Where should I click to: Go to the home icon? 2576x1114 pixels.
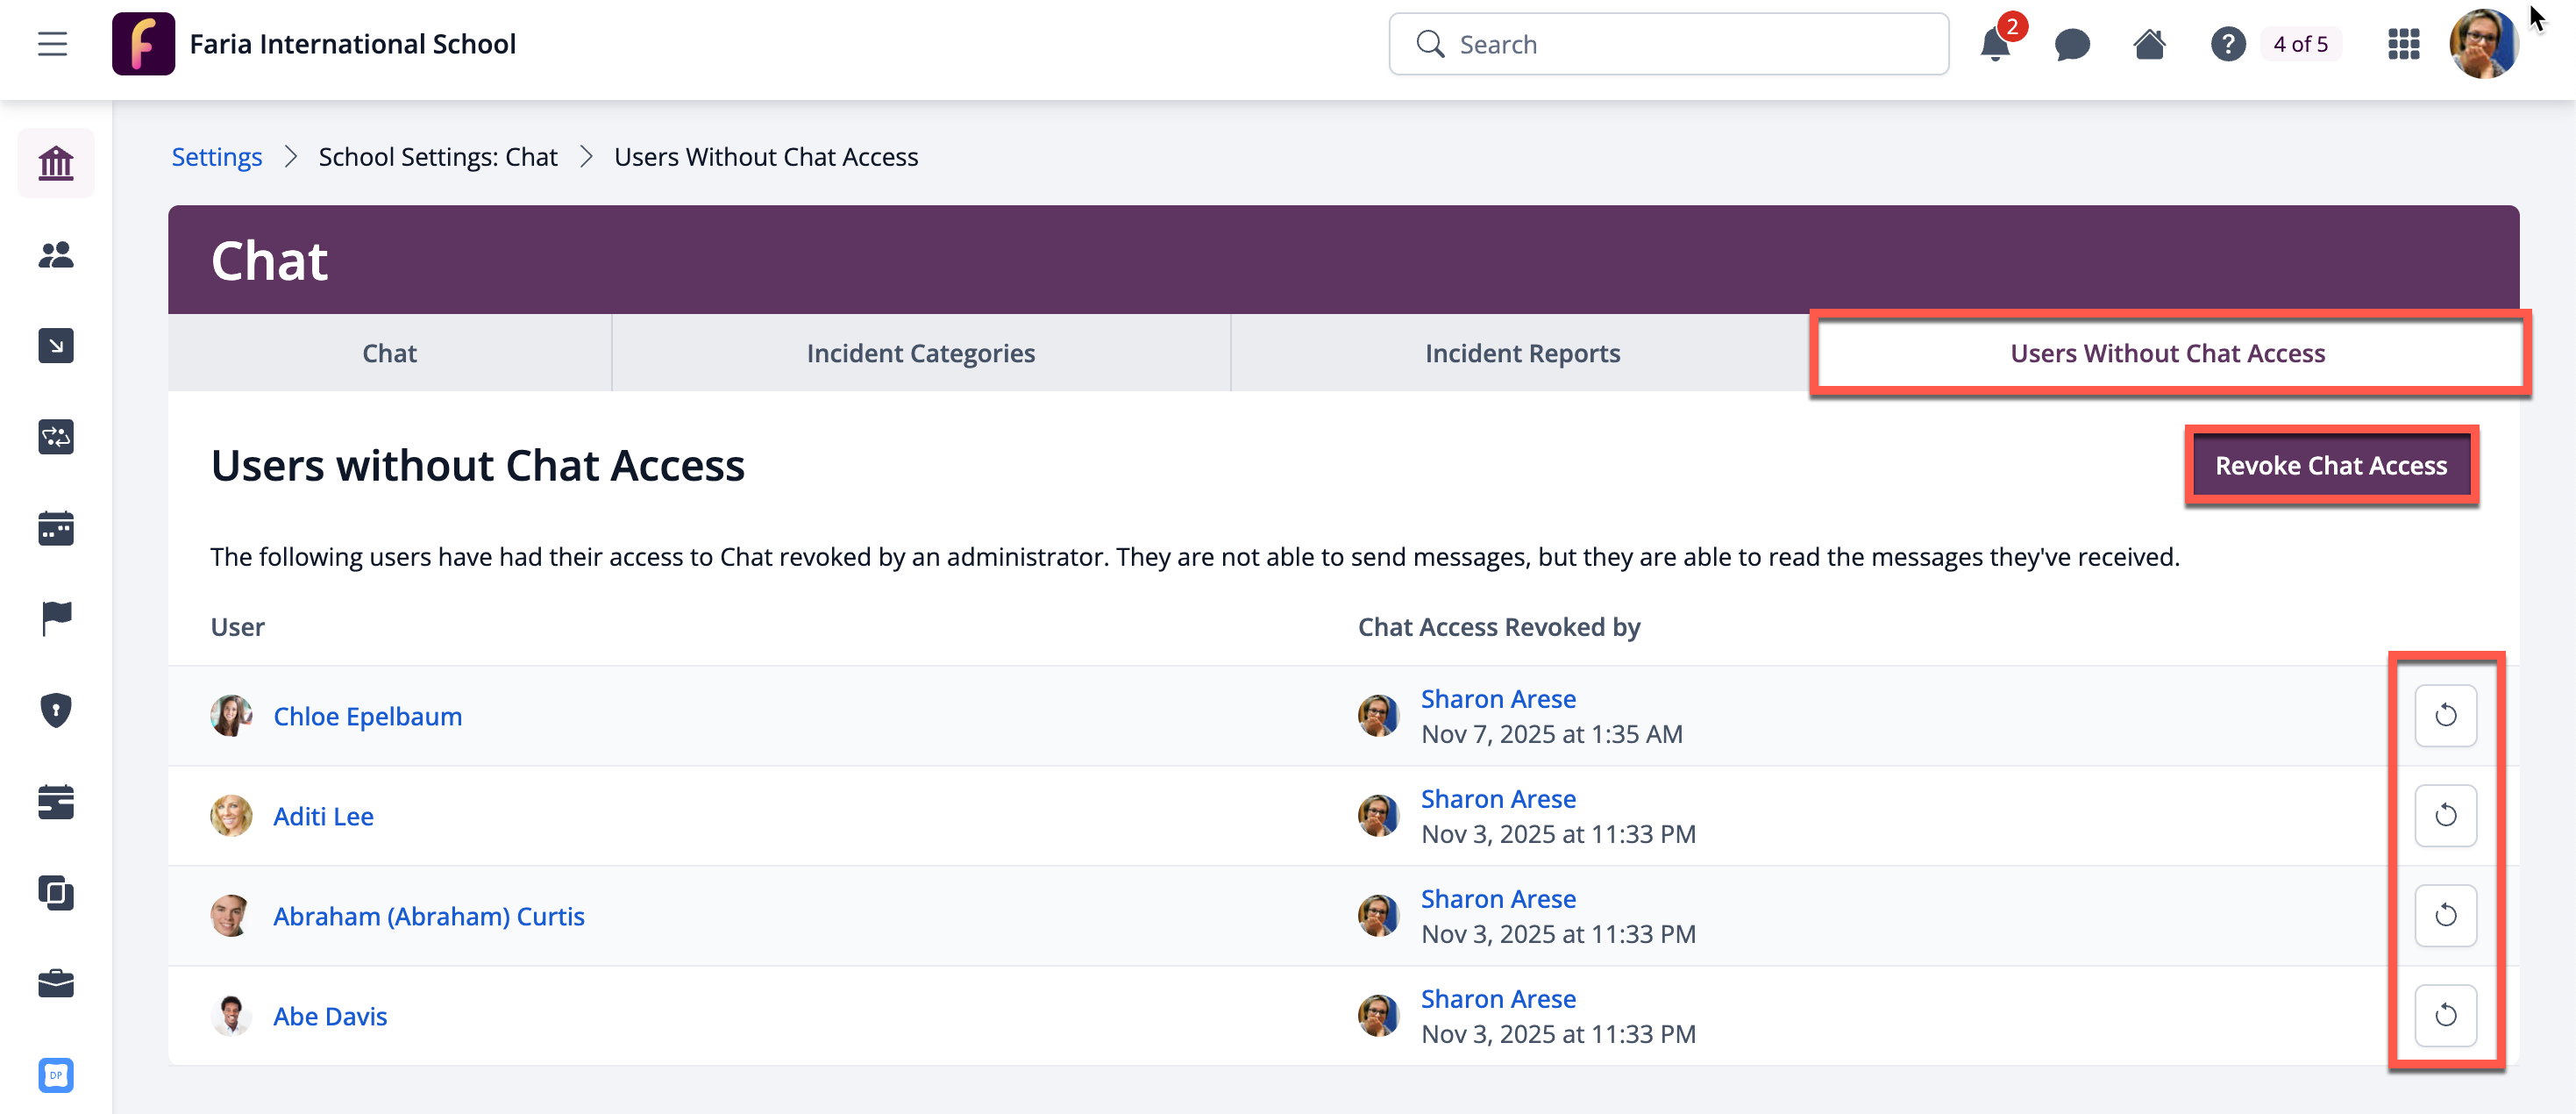tap(2149, 45)
